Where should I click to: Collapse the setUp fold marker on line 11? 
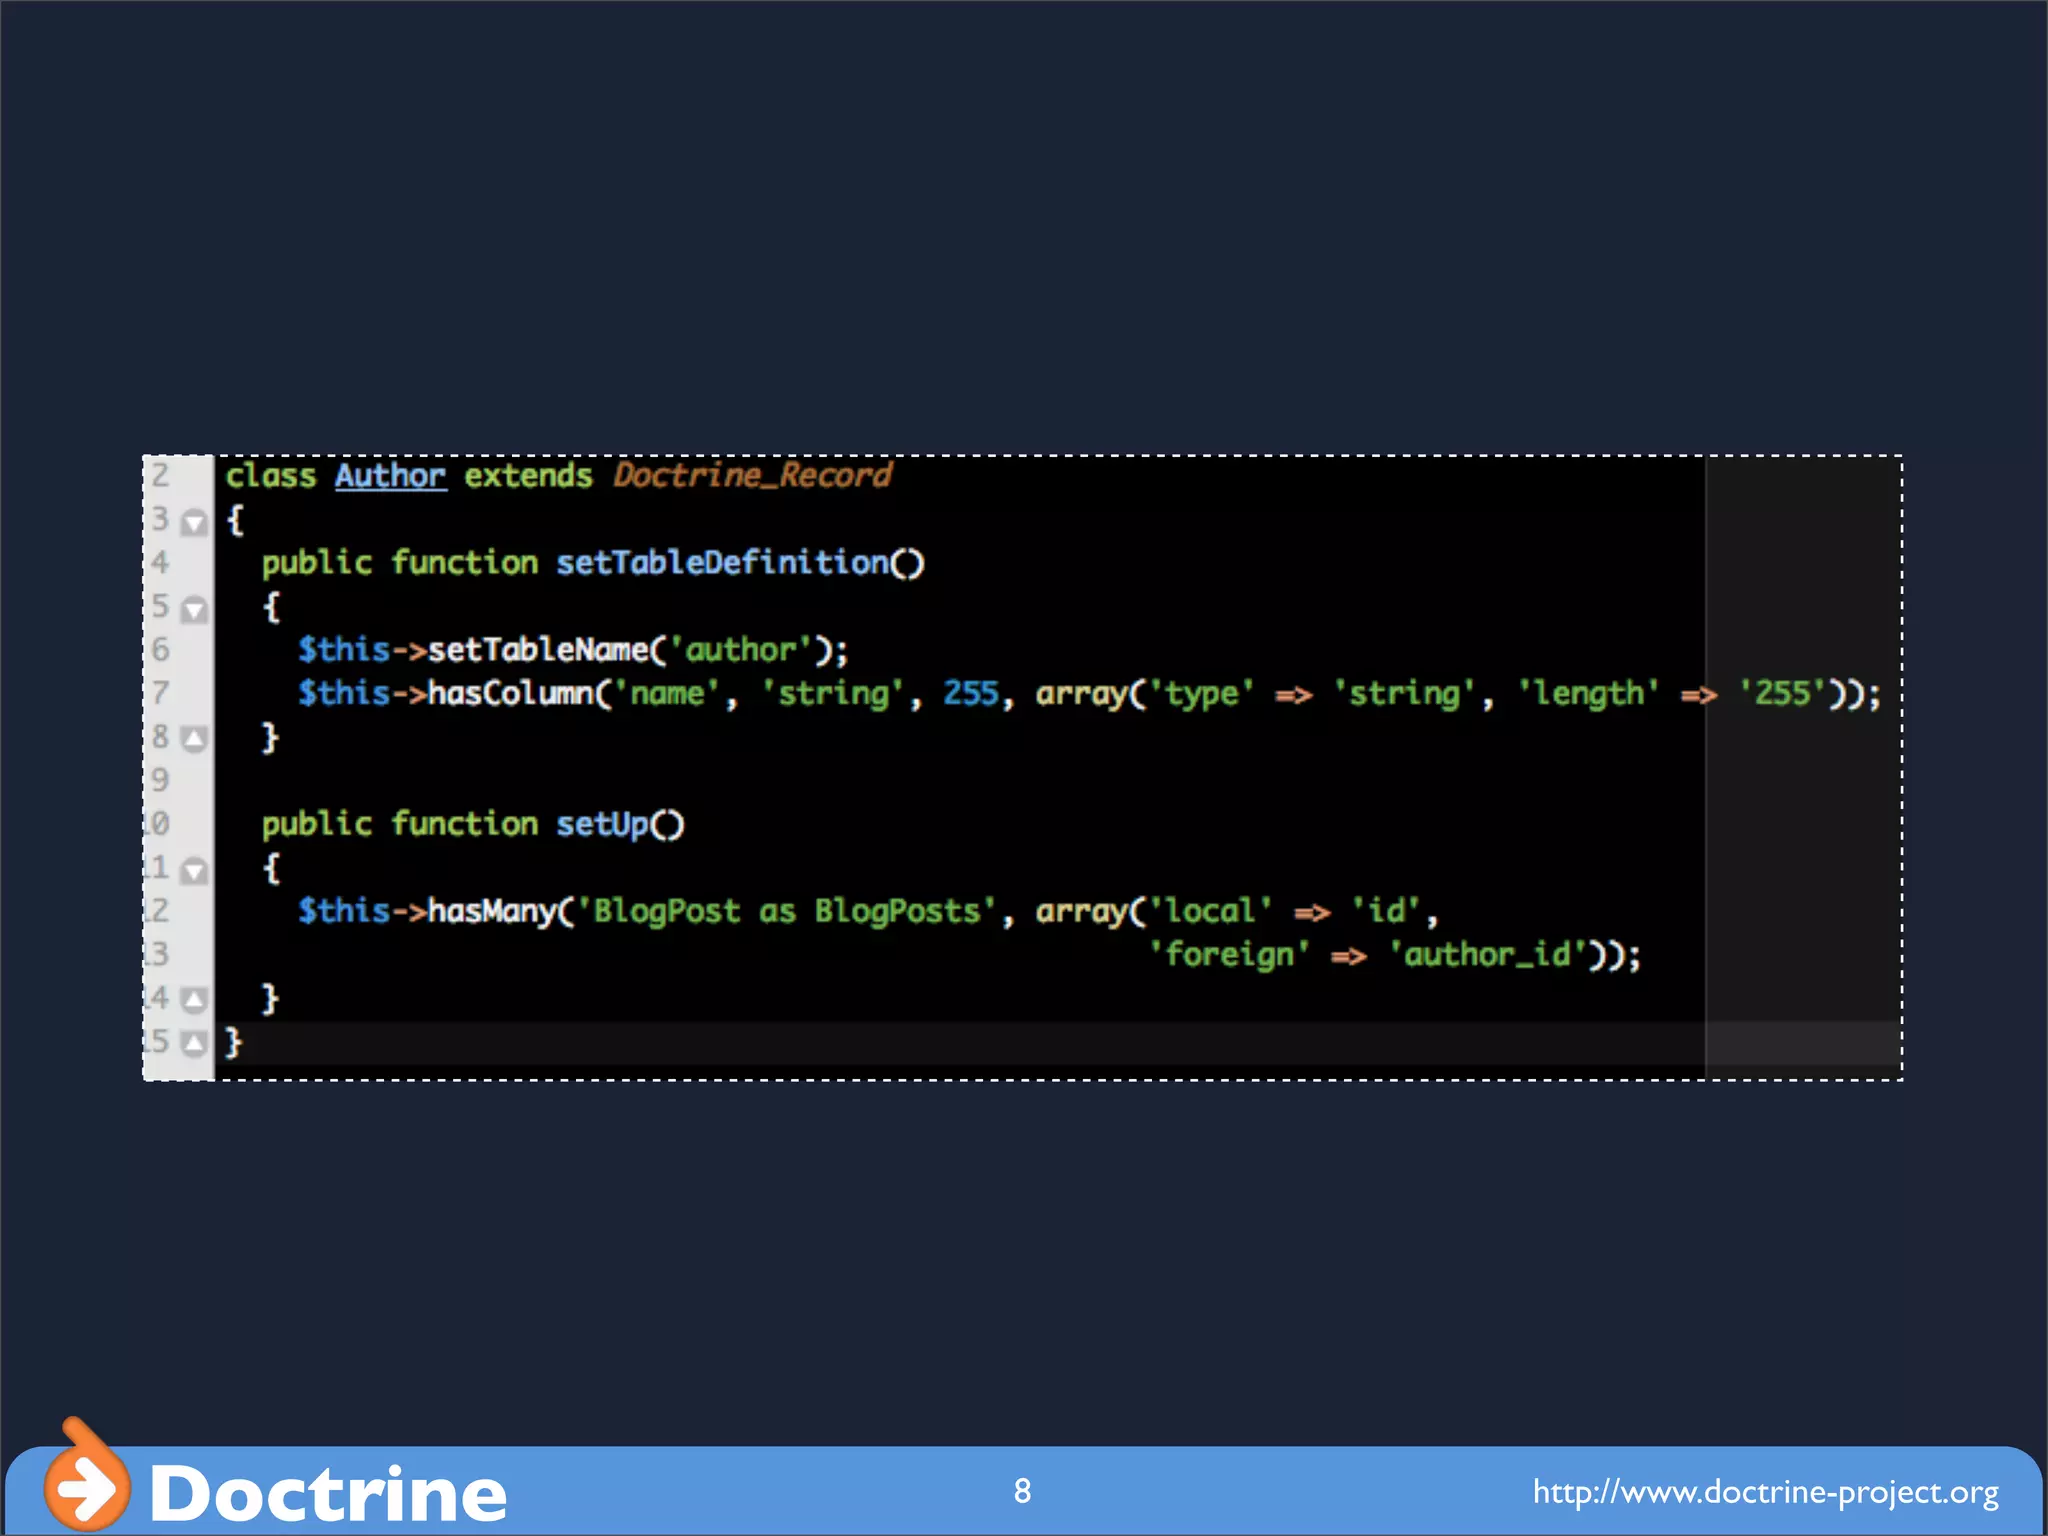[195, 870]
